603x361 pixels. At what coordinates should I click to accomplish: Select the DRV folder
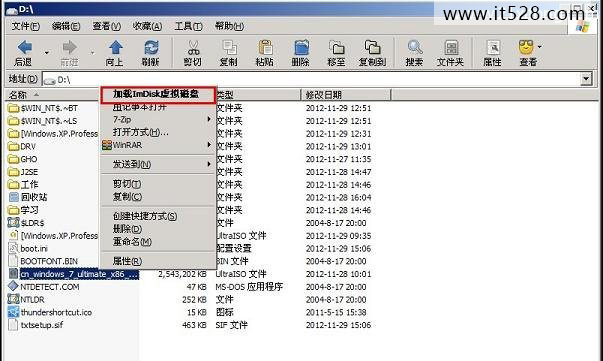[x=22, y=146]
